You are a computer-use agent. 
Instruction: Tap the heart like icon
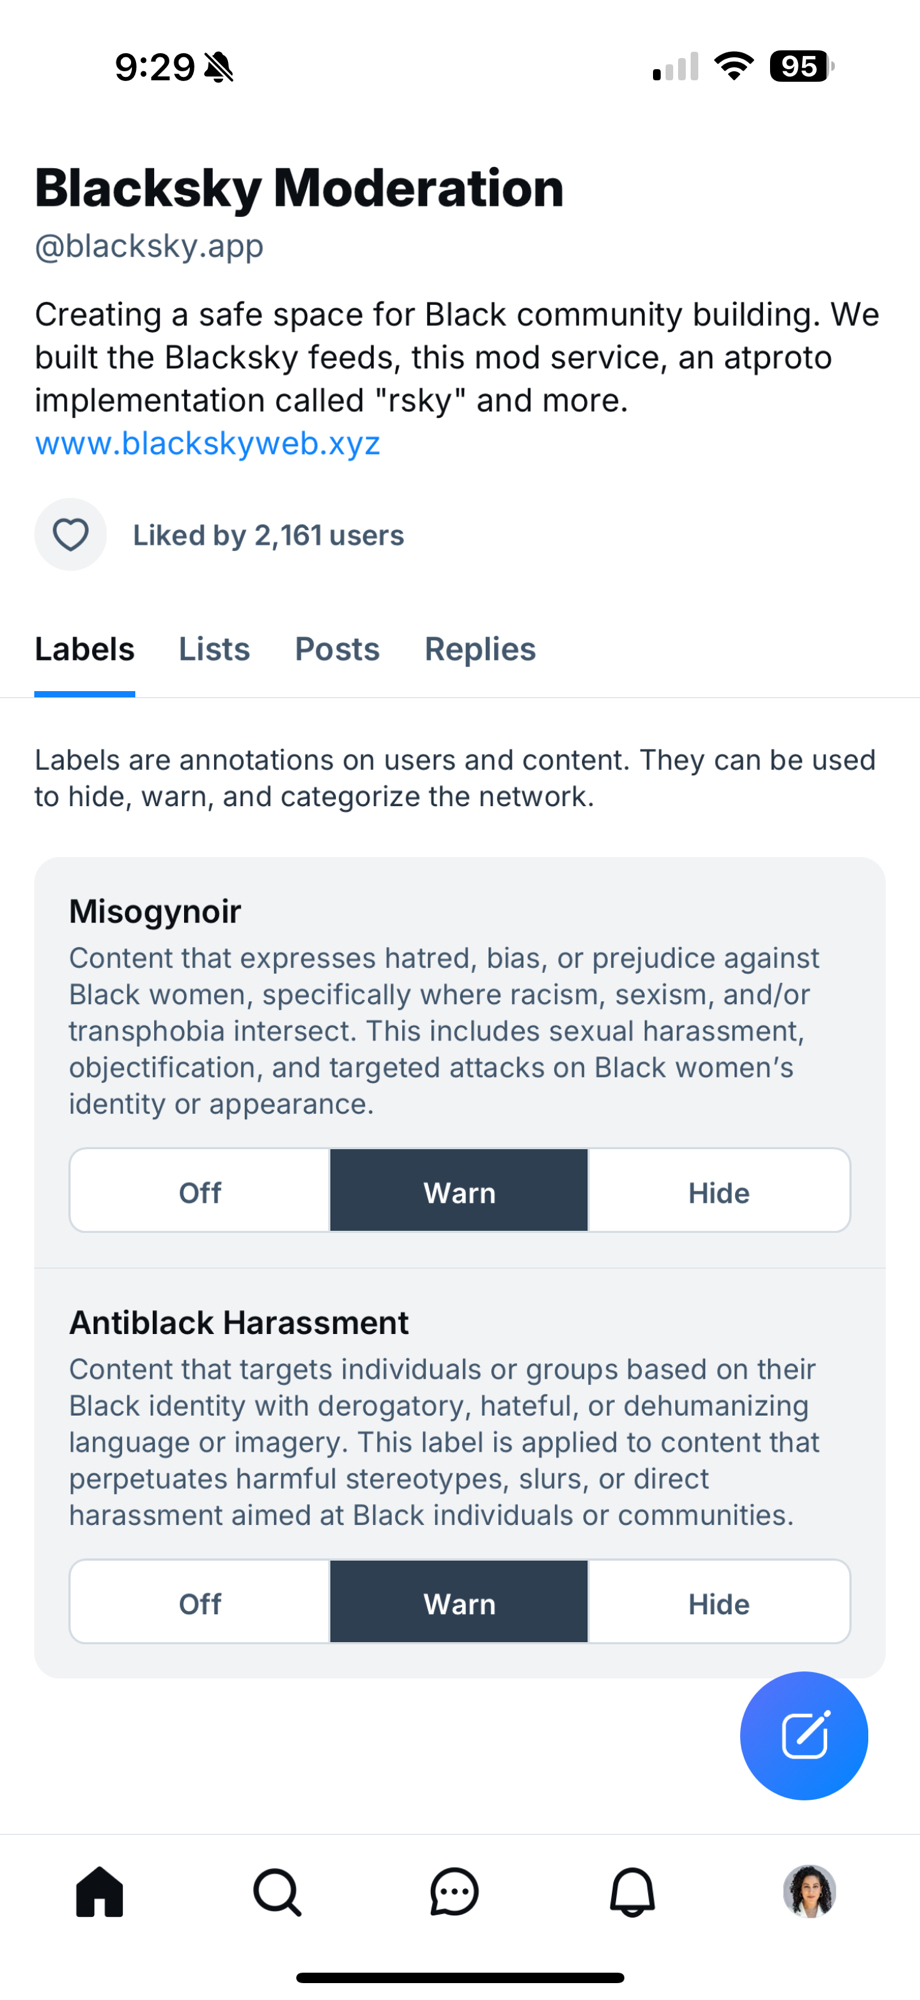click(70, 535)
